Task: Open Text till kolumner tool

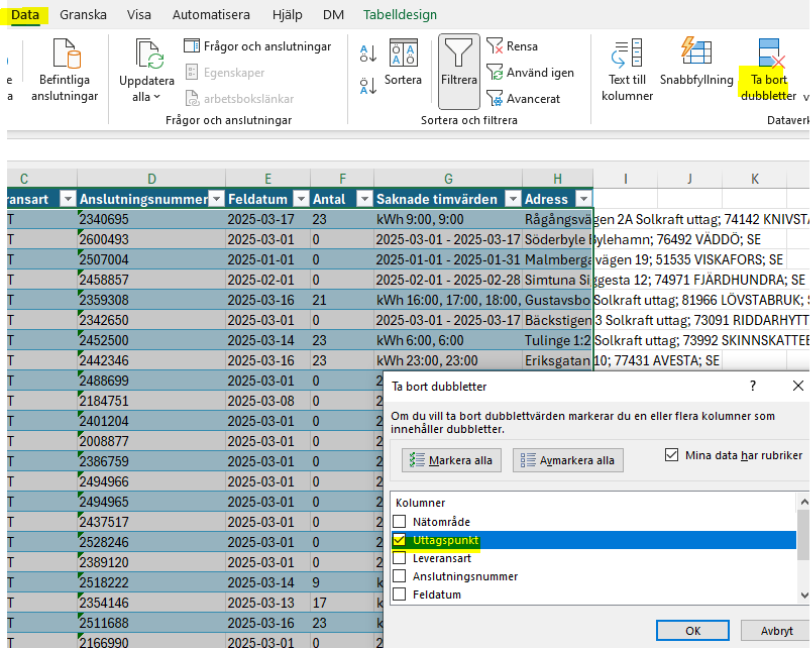Action: coord(627,55)
